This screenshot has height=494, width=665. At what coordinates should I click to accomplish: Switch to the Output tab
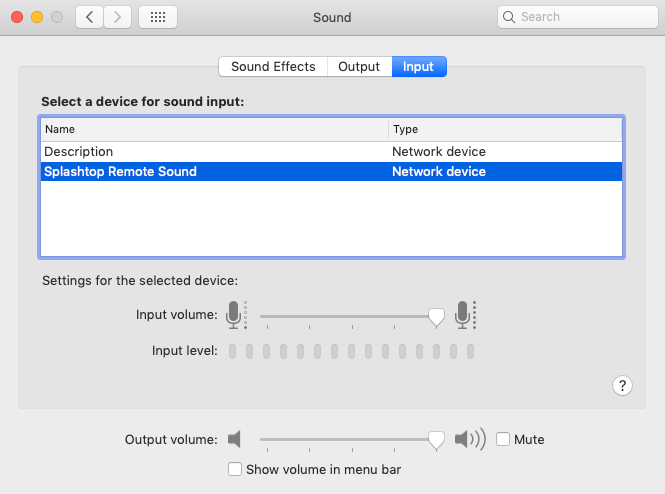(359, 67)
